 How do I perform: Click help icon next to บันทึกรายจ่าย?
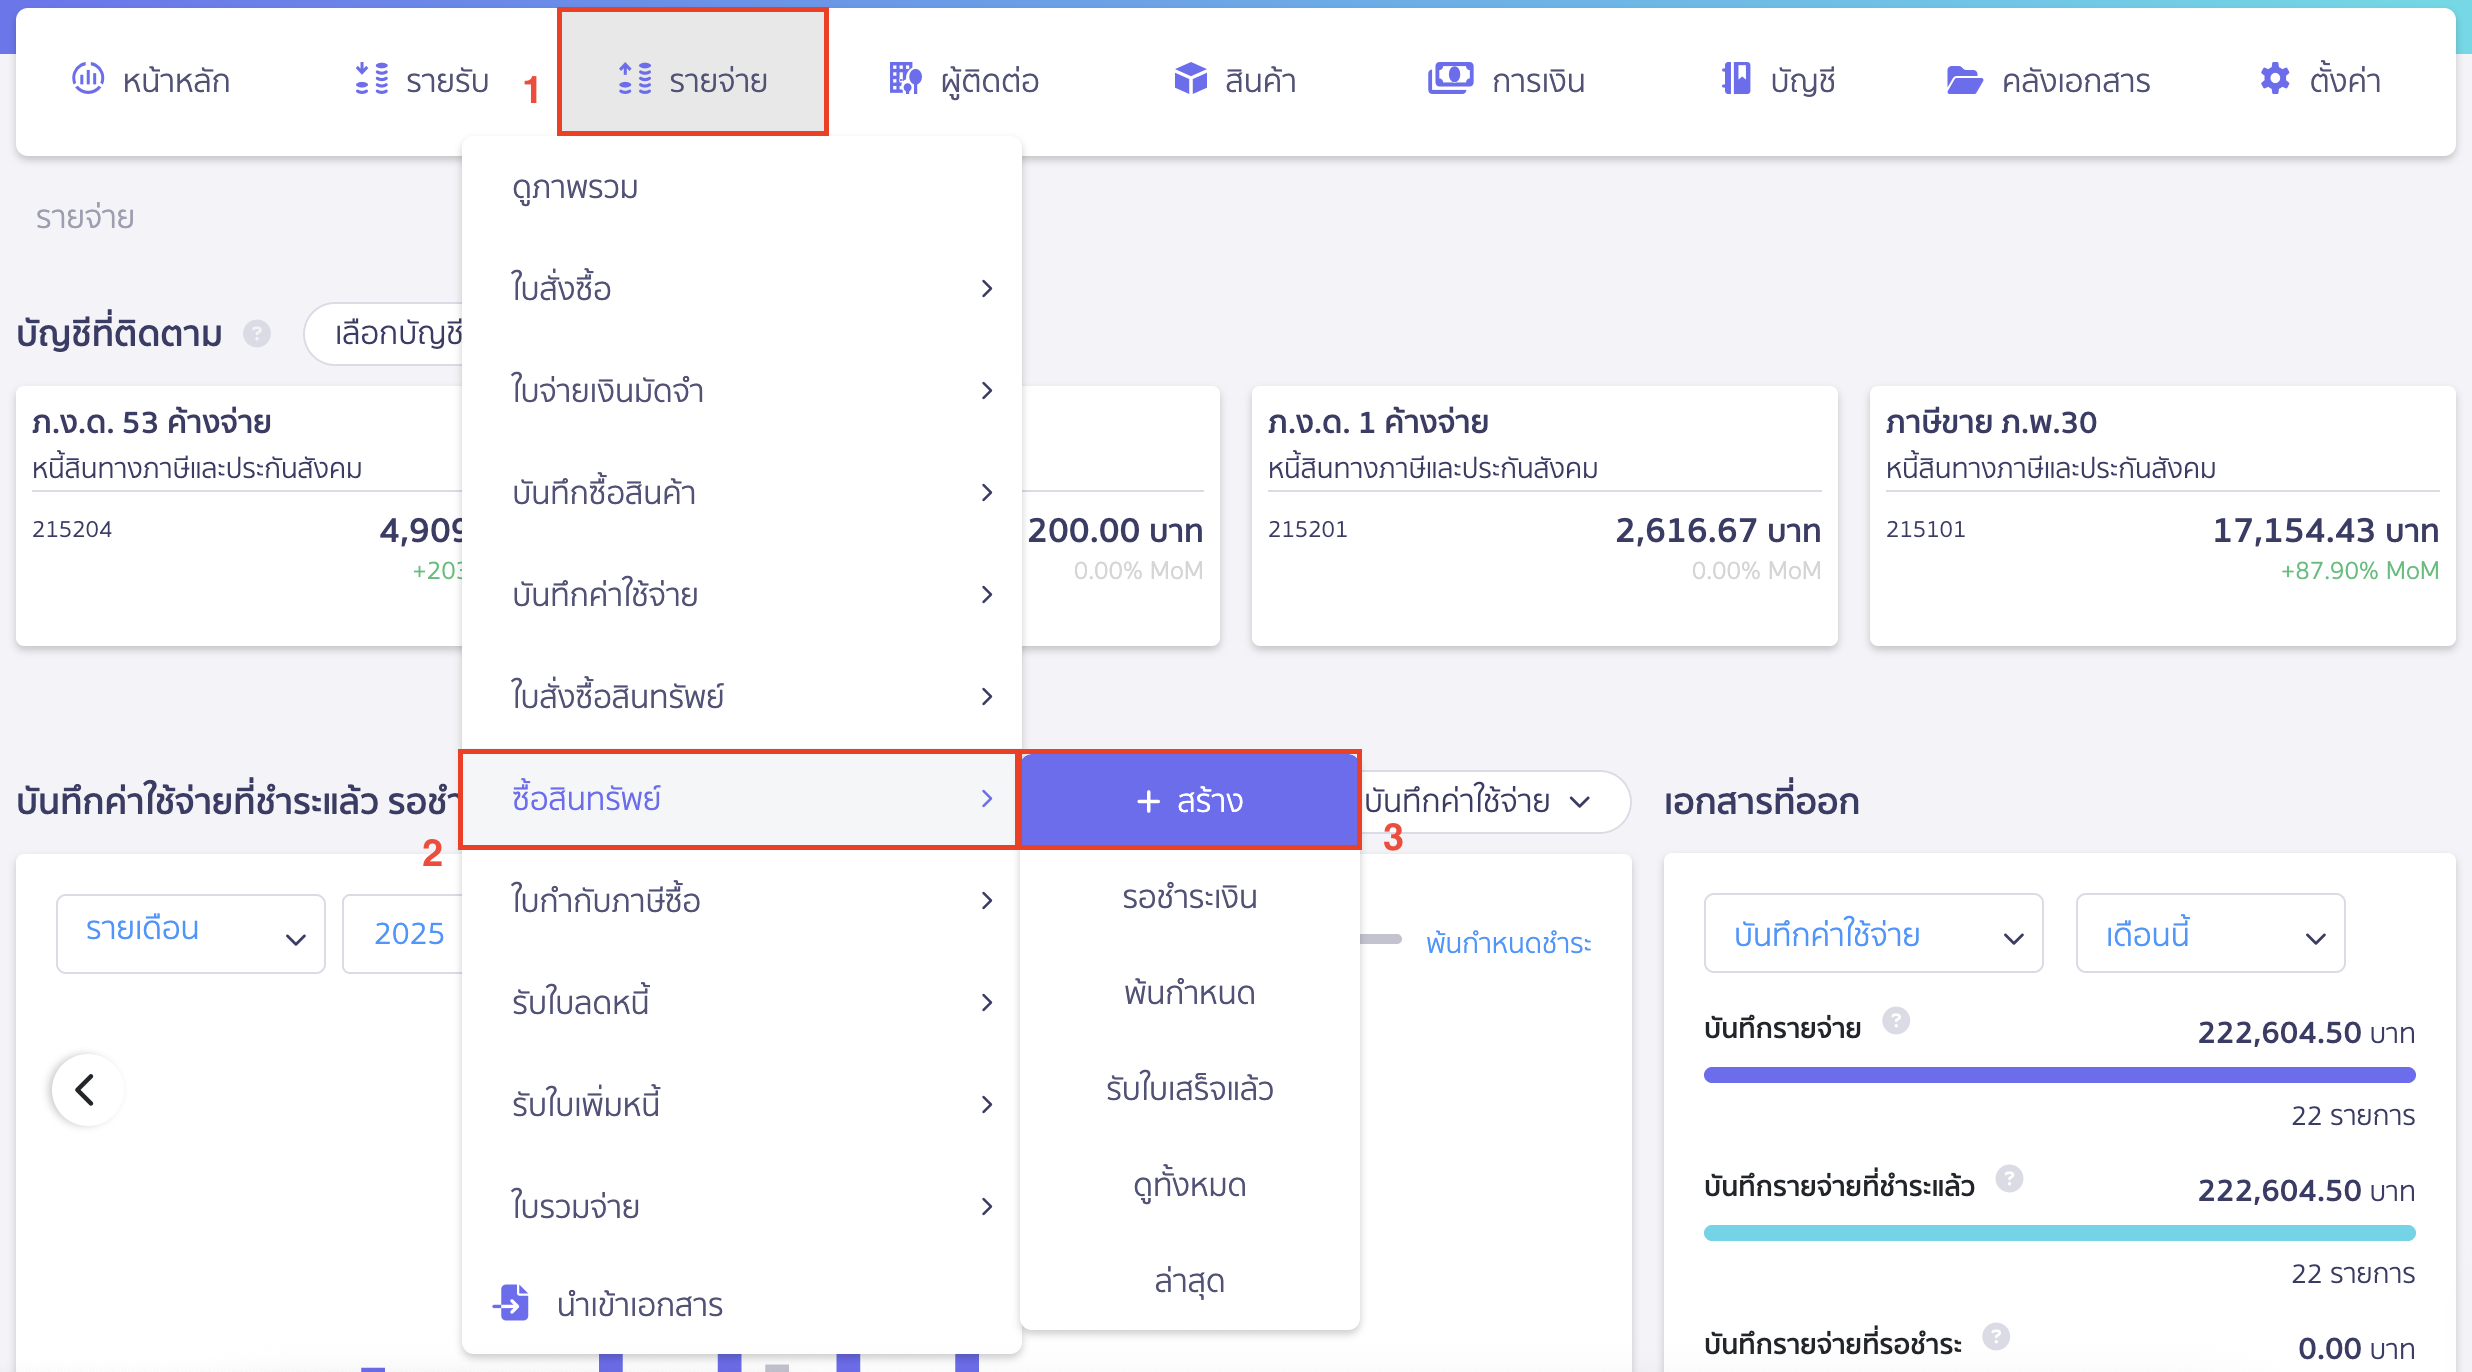coord(1896,1021)
